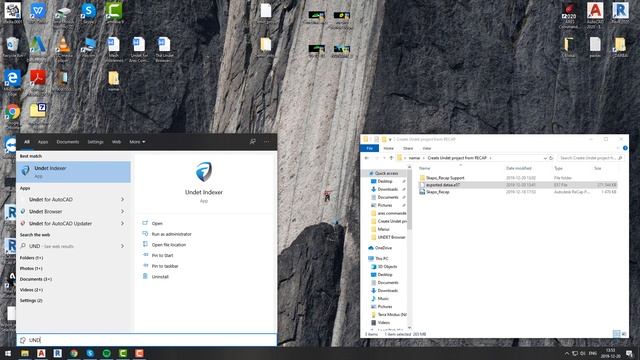Show Documents search results group
This screenshot has width=640, height=360.
tap(36, 279)
